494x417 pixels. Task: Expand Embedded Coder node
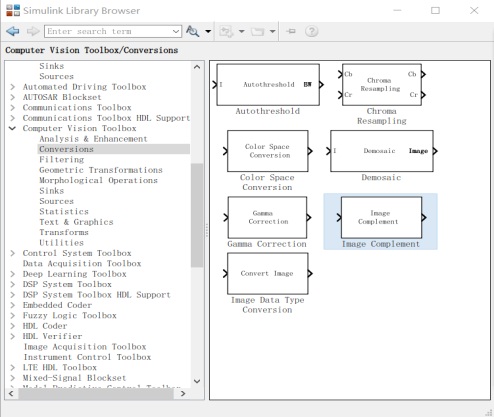point(13,305)
